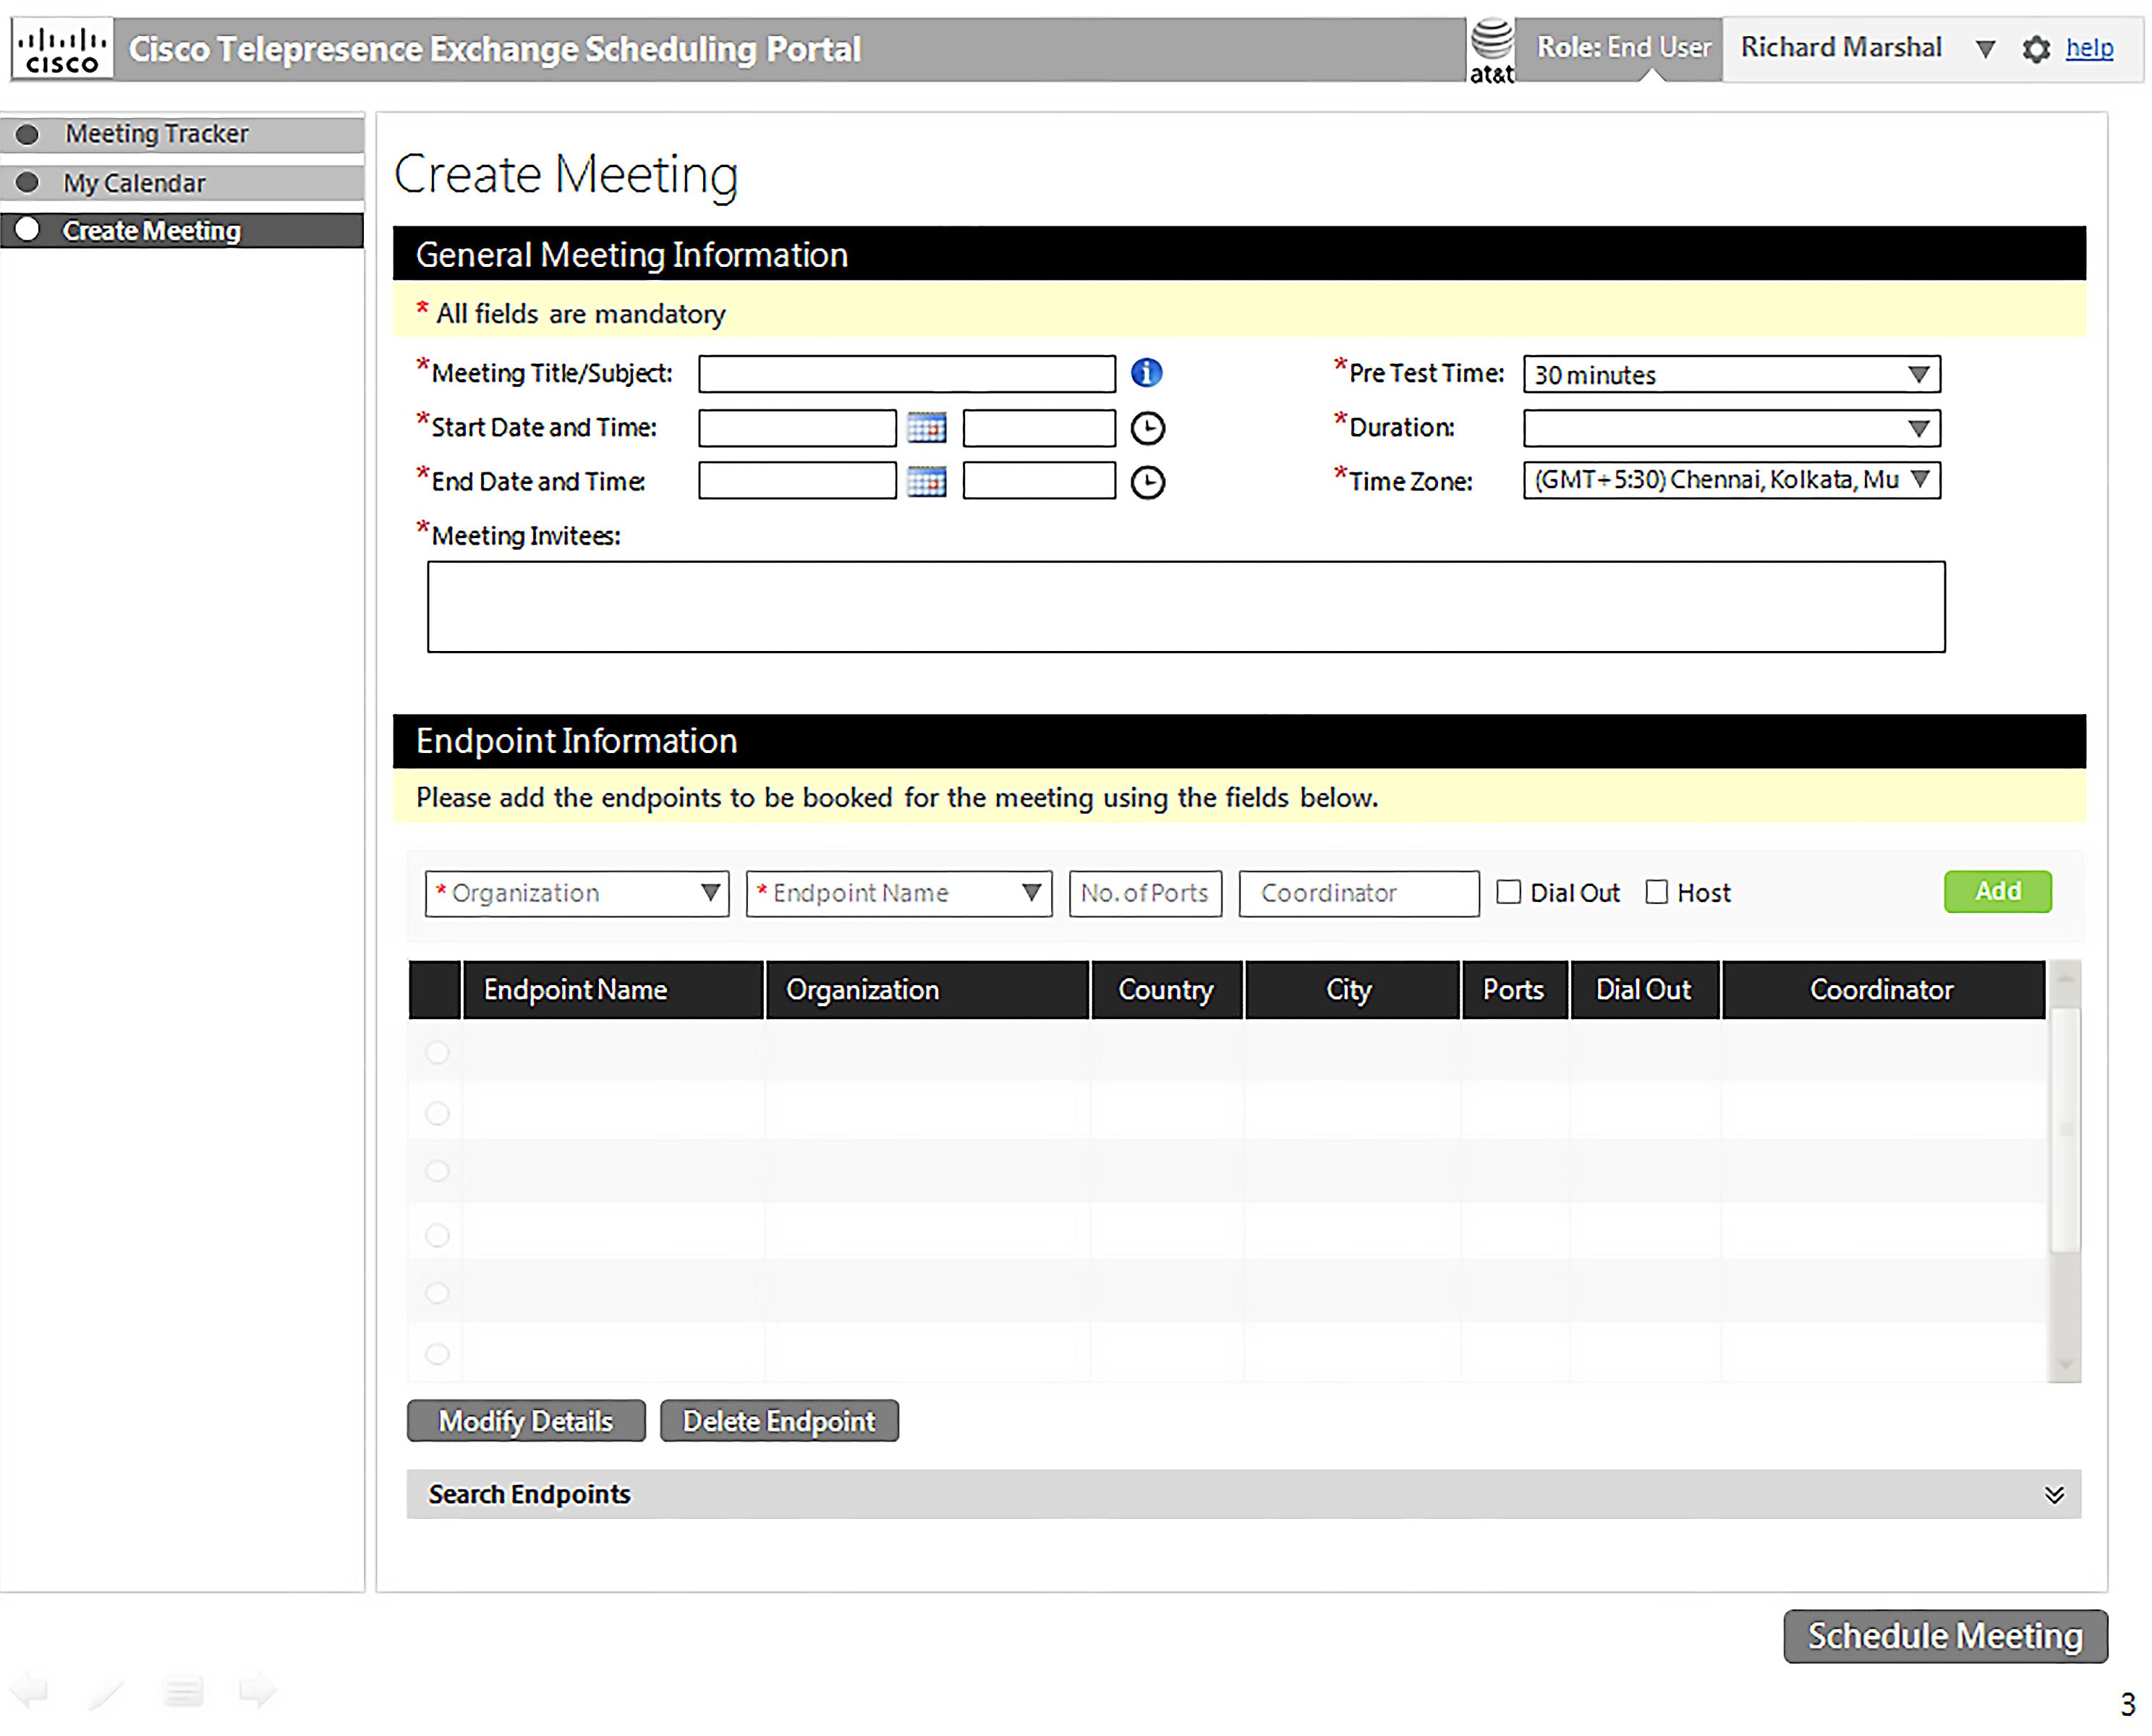
Task: Click the info icon beside Meeting Title
Action: pyautogui.click(x=1146, y=373)
